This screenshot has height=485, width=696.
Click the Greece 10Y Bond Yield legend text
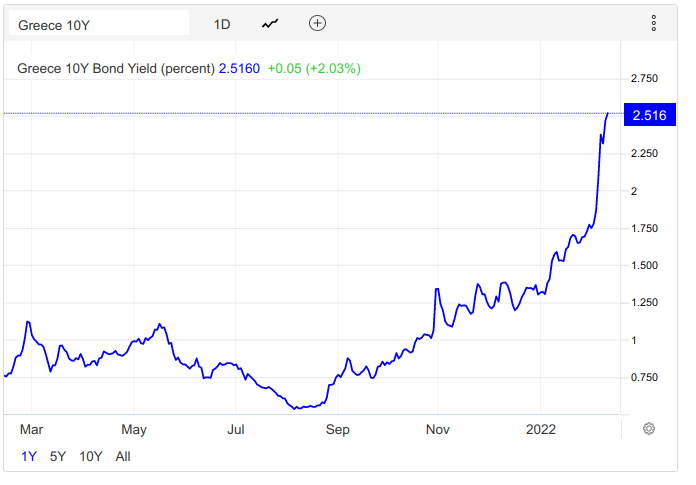point(116,68)
